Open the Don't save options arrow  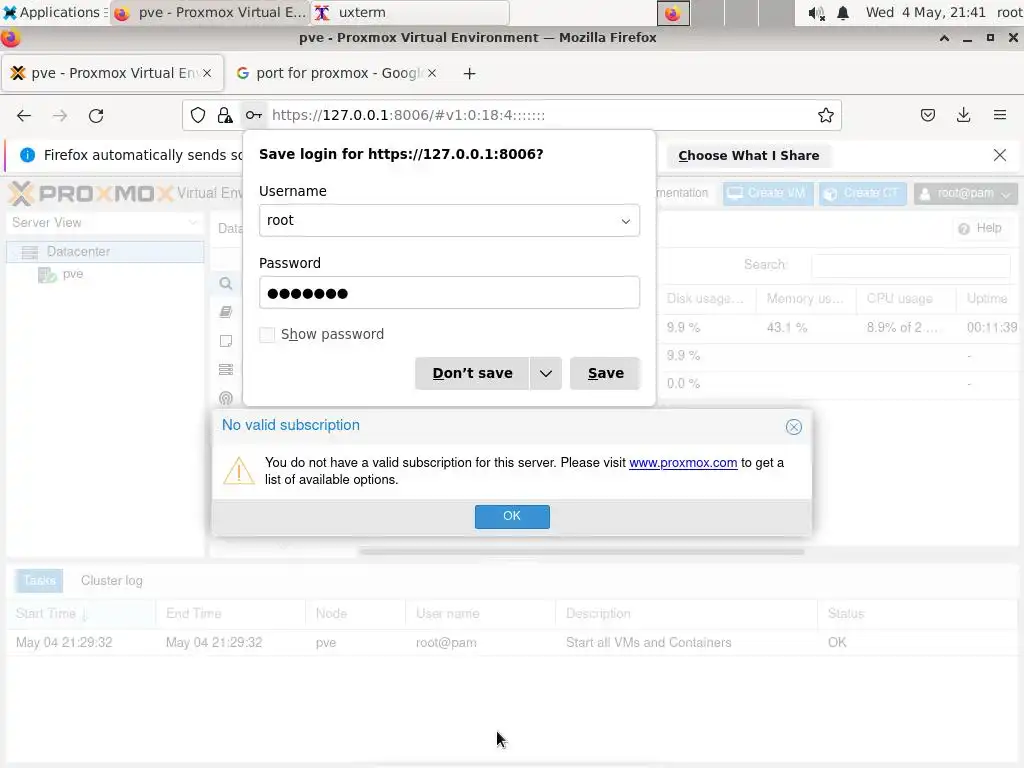point(546,374)
